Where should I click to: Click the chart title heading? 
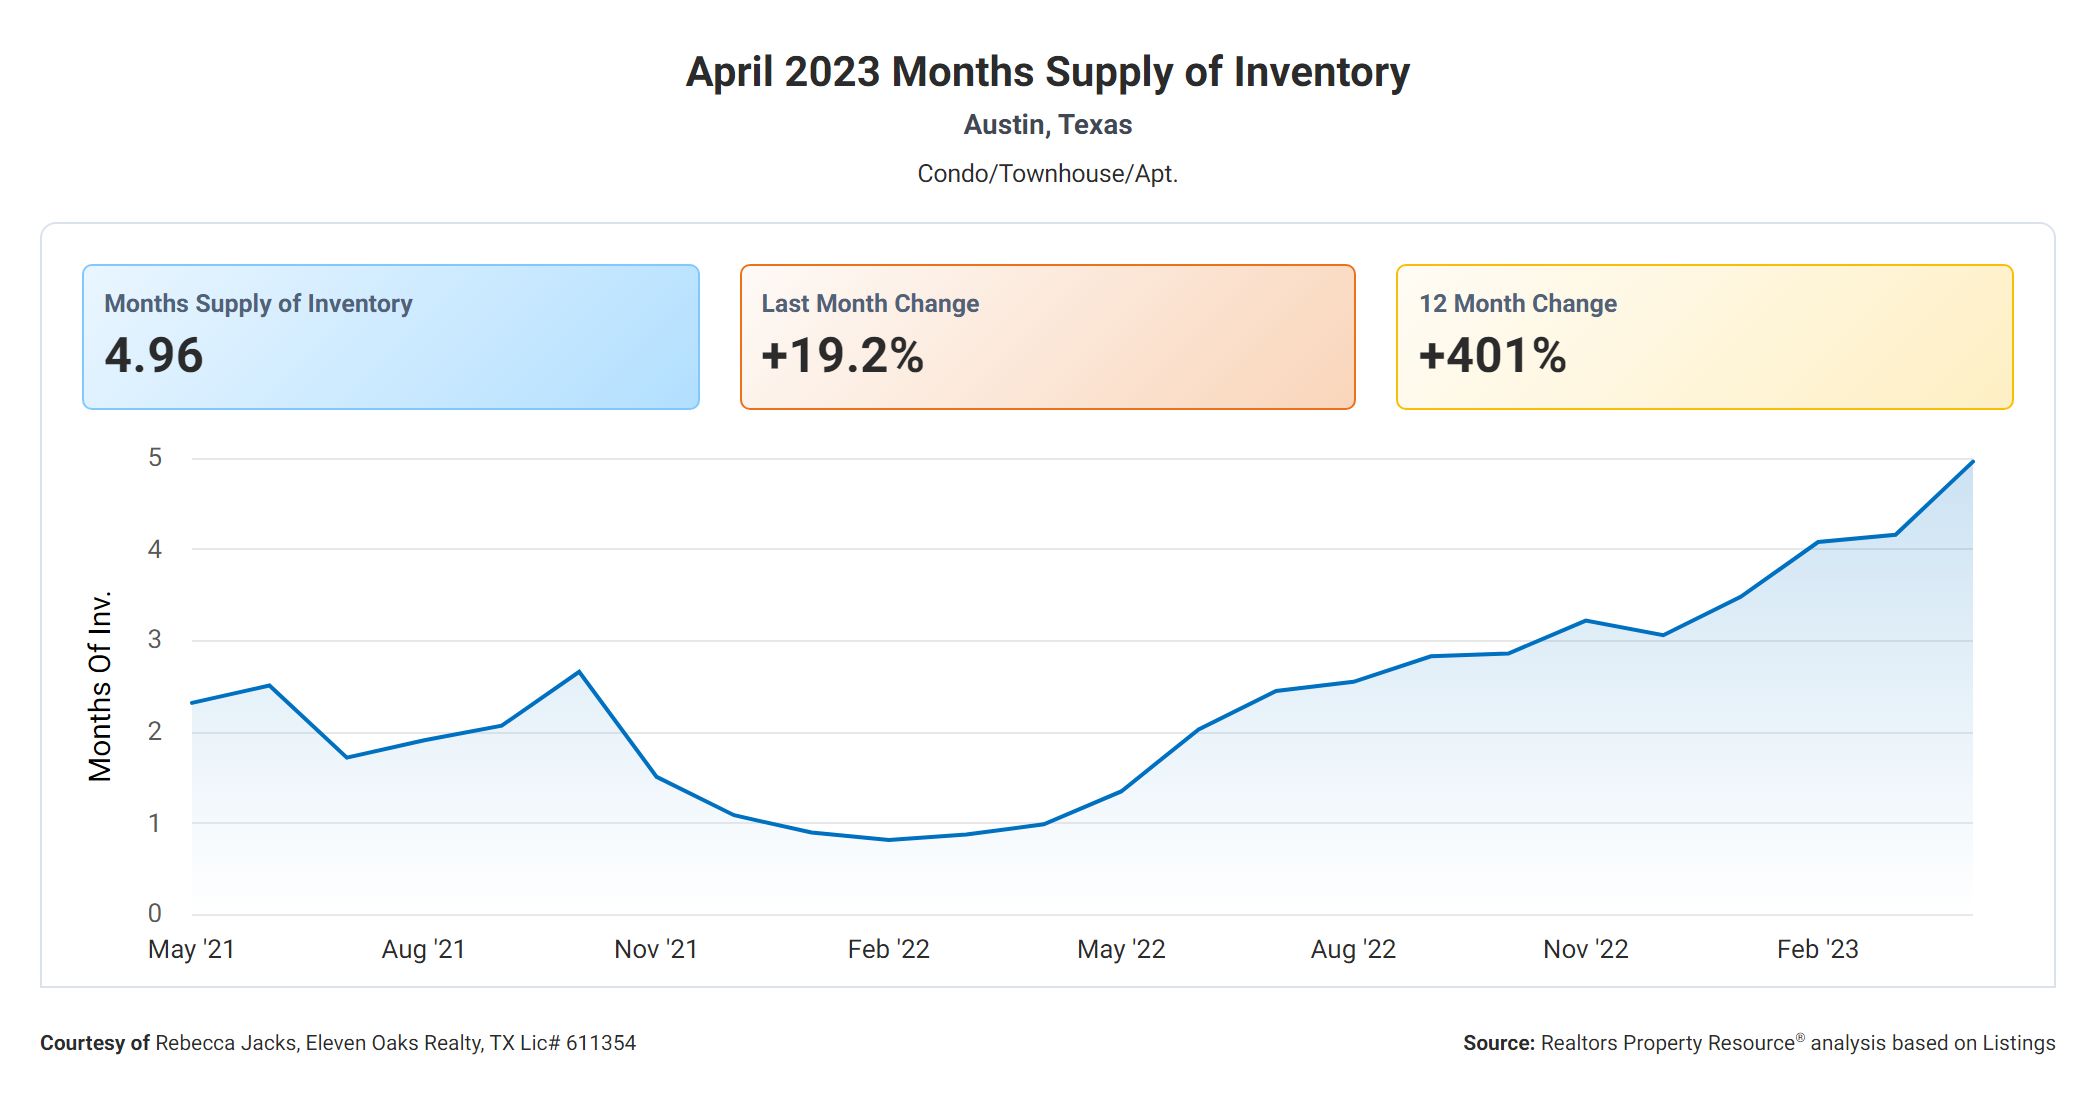(1047, 72)
